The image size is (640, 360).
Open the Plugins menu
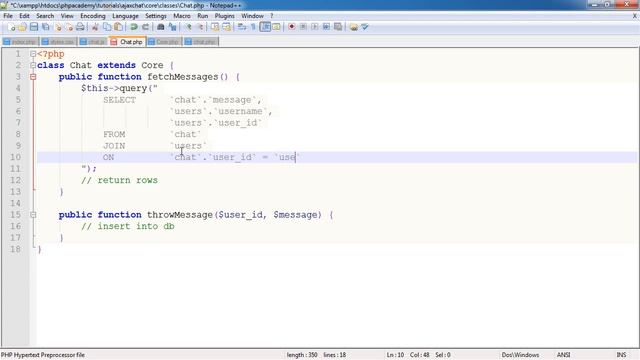[224, 16]
